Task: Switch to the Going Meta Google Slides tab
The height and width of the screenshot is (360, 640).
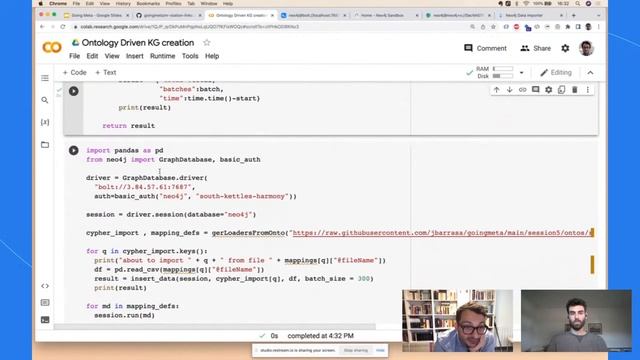Action: (96, 15)
